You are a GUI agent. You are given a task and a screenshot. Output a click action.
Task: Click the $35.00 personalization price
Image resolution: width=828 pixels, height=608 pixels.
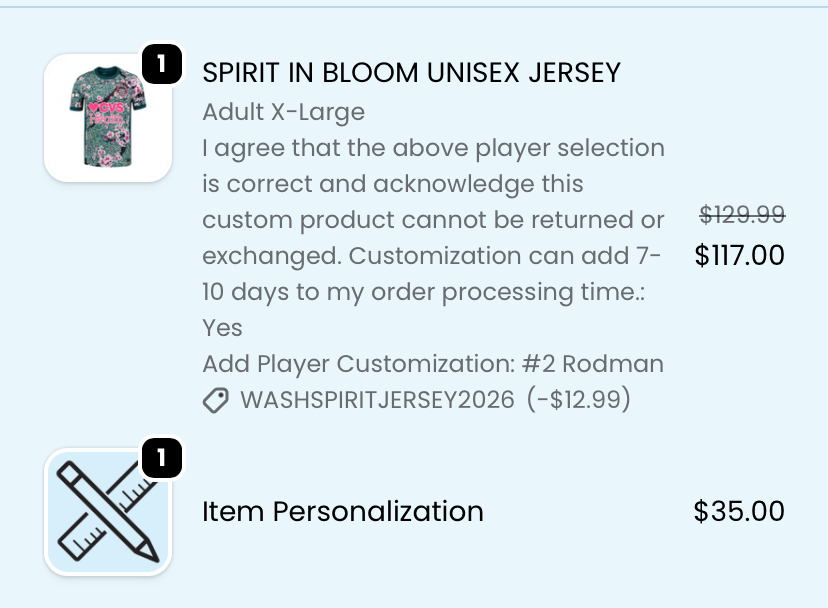[x=739, y=512]
